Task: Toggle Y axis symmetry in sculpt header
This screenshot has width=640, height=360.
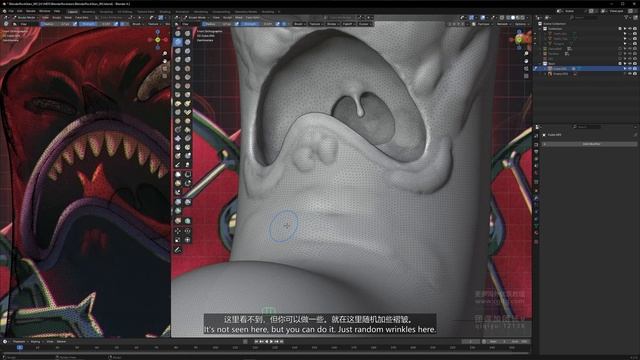Action: [x=459, y=24]
